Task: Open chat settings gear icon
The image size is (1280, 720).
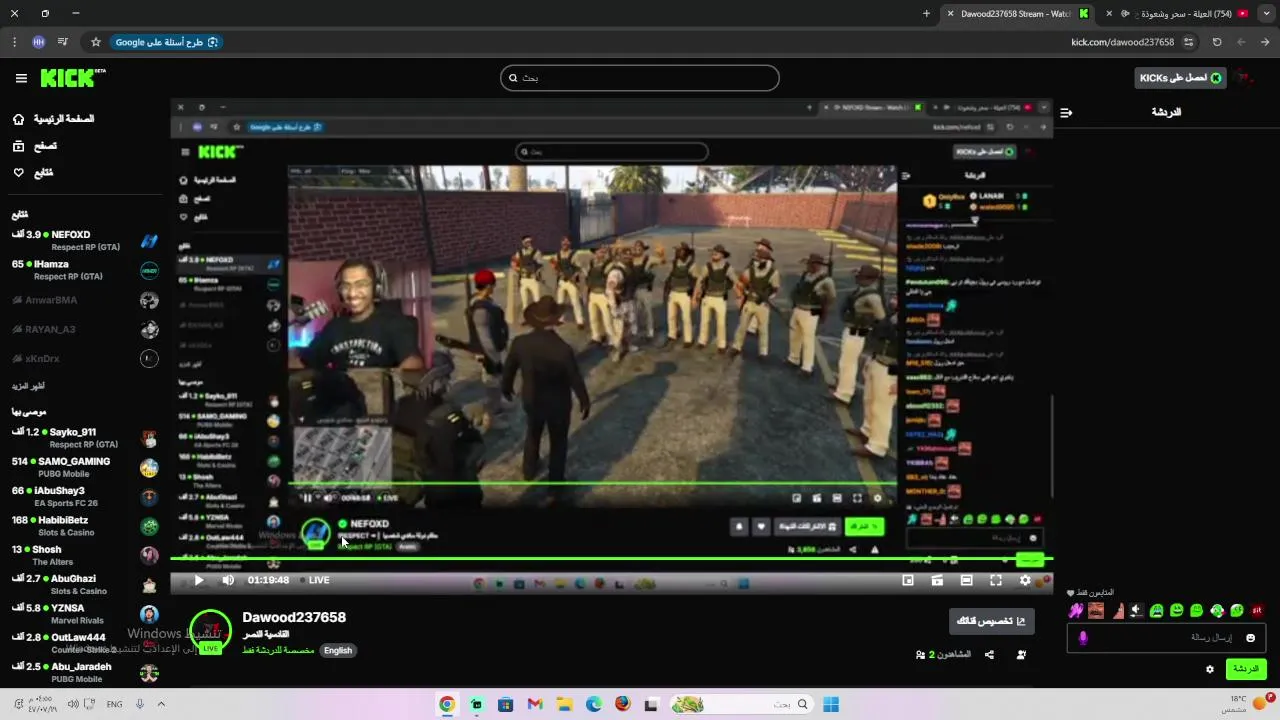Action: tap(1210, 669)
